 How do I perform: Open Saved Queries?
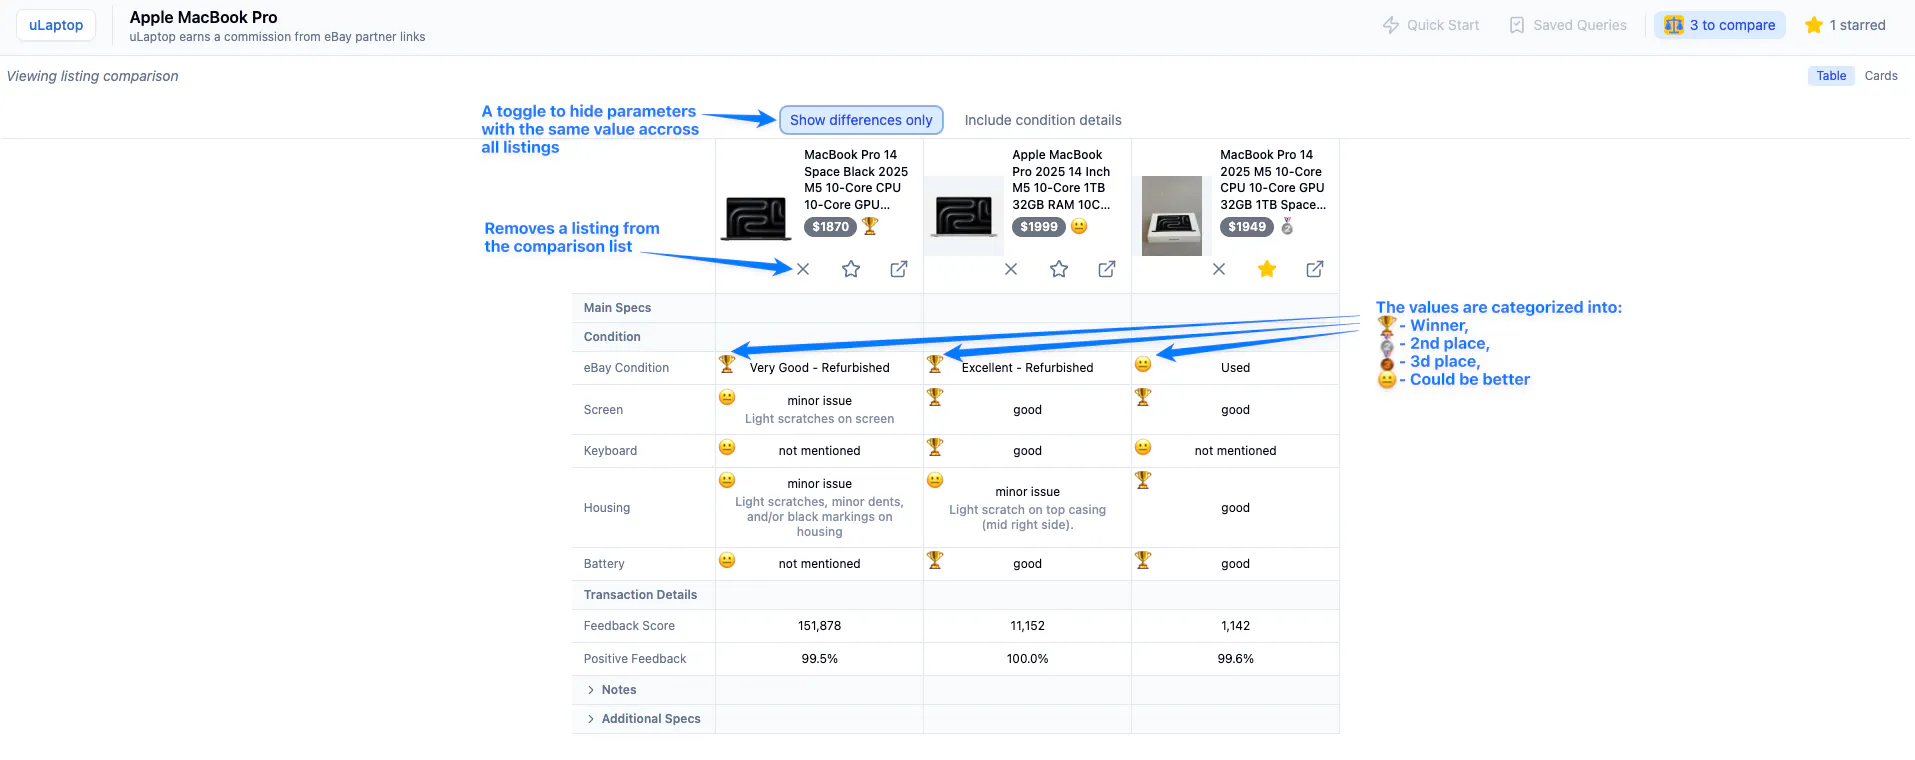[x=1567, y=25]
